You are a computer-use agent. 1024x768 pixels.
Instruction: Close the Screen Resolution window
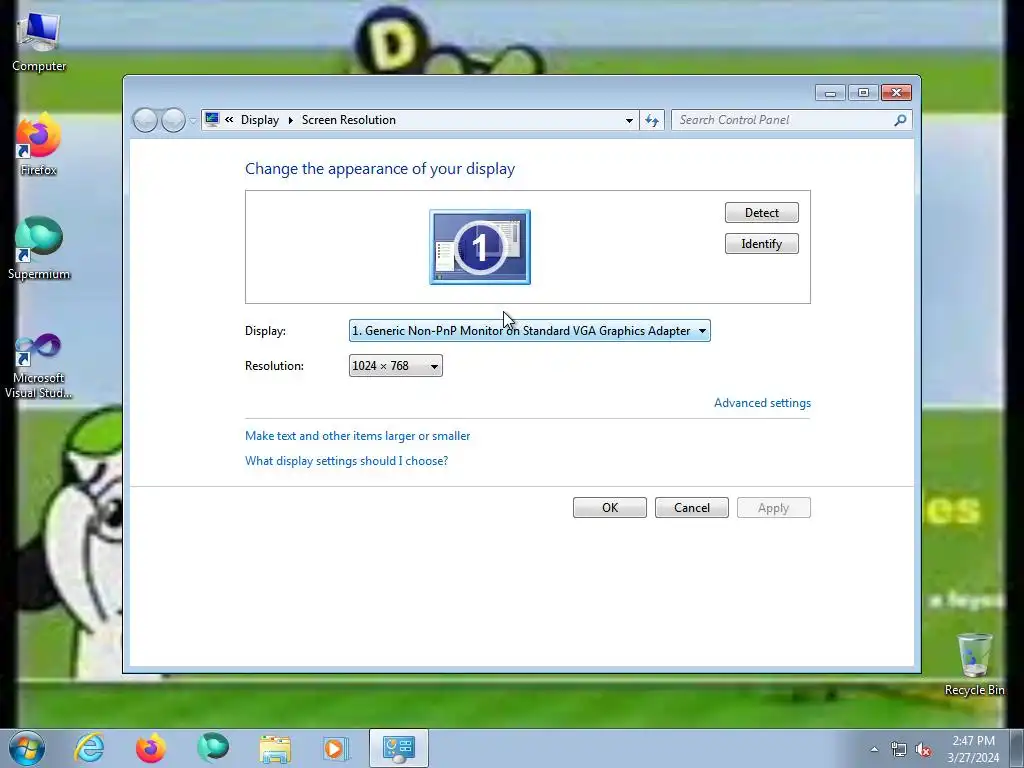point(897,93)
